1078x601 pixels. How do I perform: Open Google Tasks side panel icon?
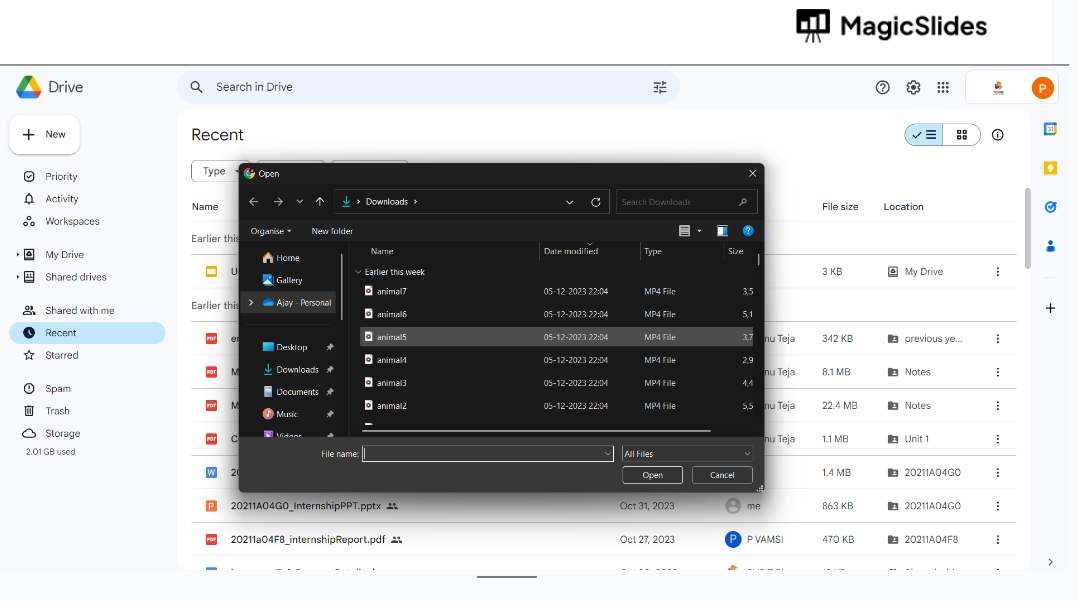coord(1050,207)
